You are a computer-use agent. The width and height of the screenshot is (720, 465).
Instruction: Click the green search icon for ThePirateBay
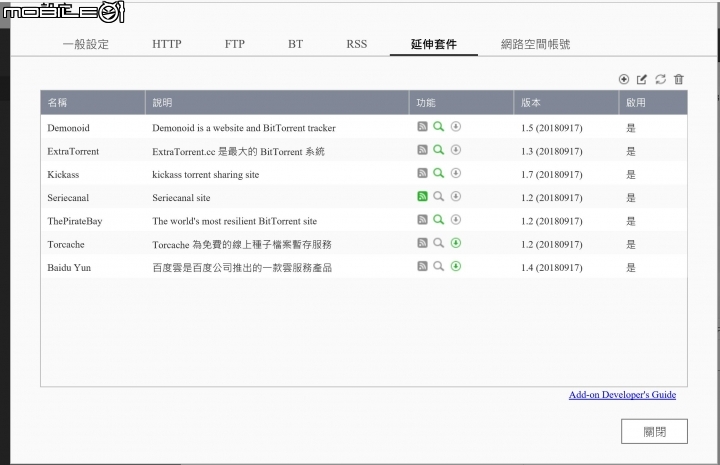point(439,220)
